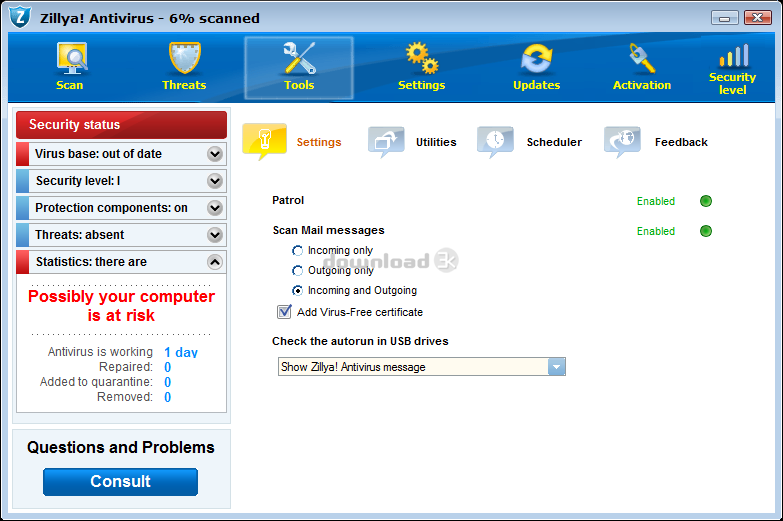Open the Activation key icon

[642, 58]
